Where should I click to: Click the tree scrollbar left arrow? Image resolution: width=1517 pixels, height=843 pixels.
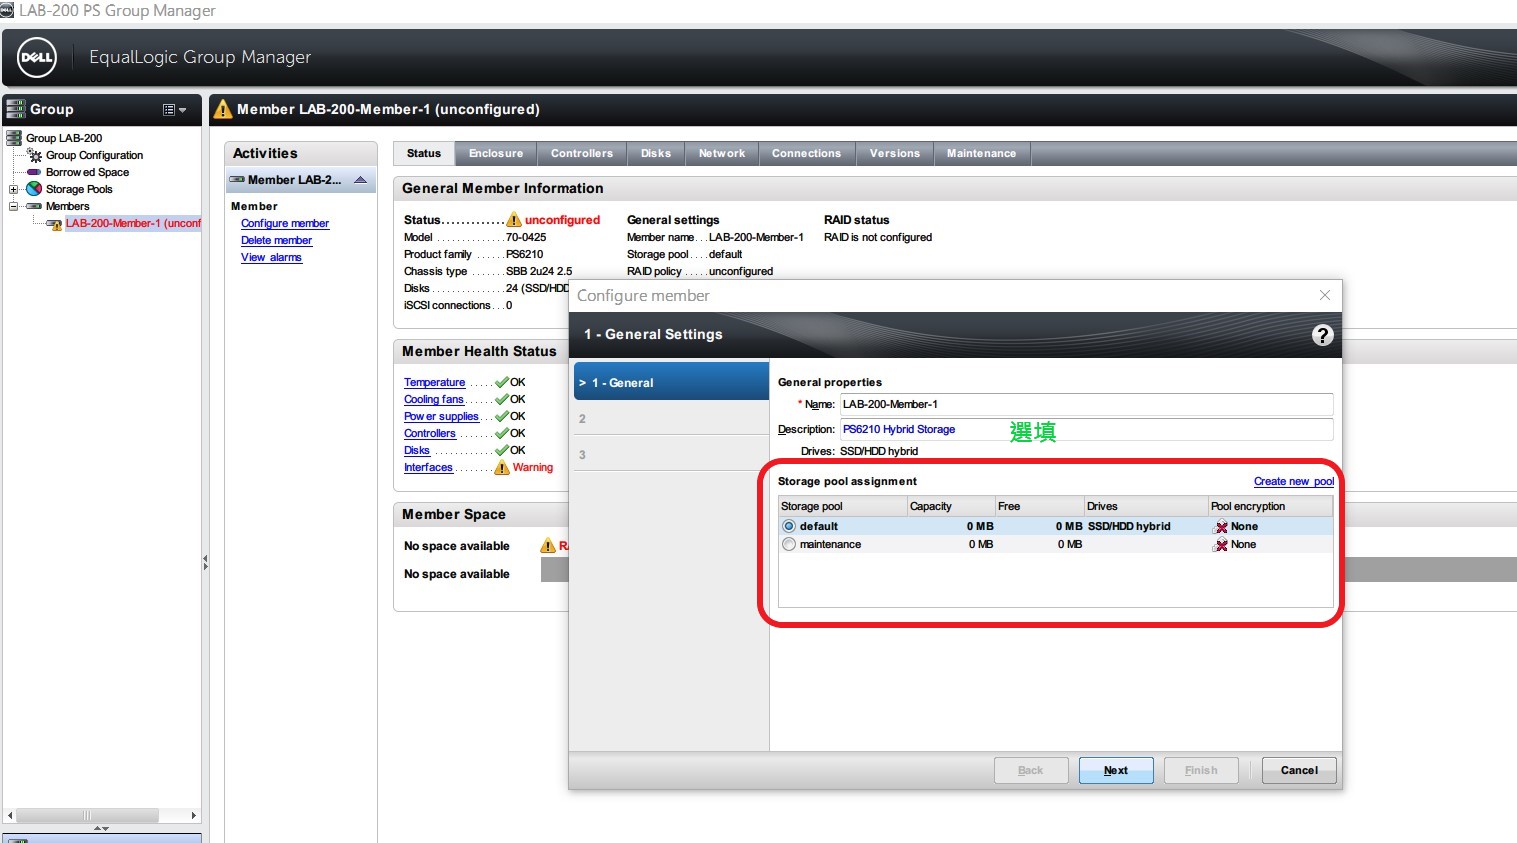click(x=10, y=815)
